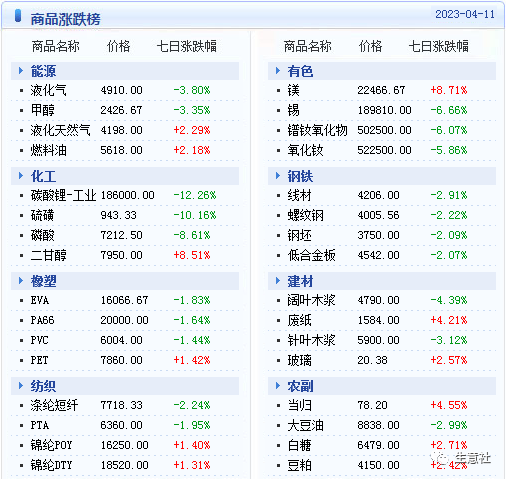Click the -12.26% change value
Screen dimensions: 506x479
tap(195, 195)
